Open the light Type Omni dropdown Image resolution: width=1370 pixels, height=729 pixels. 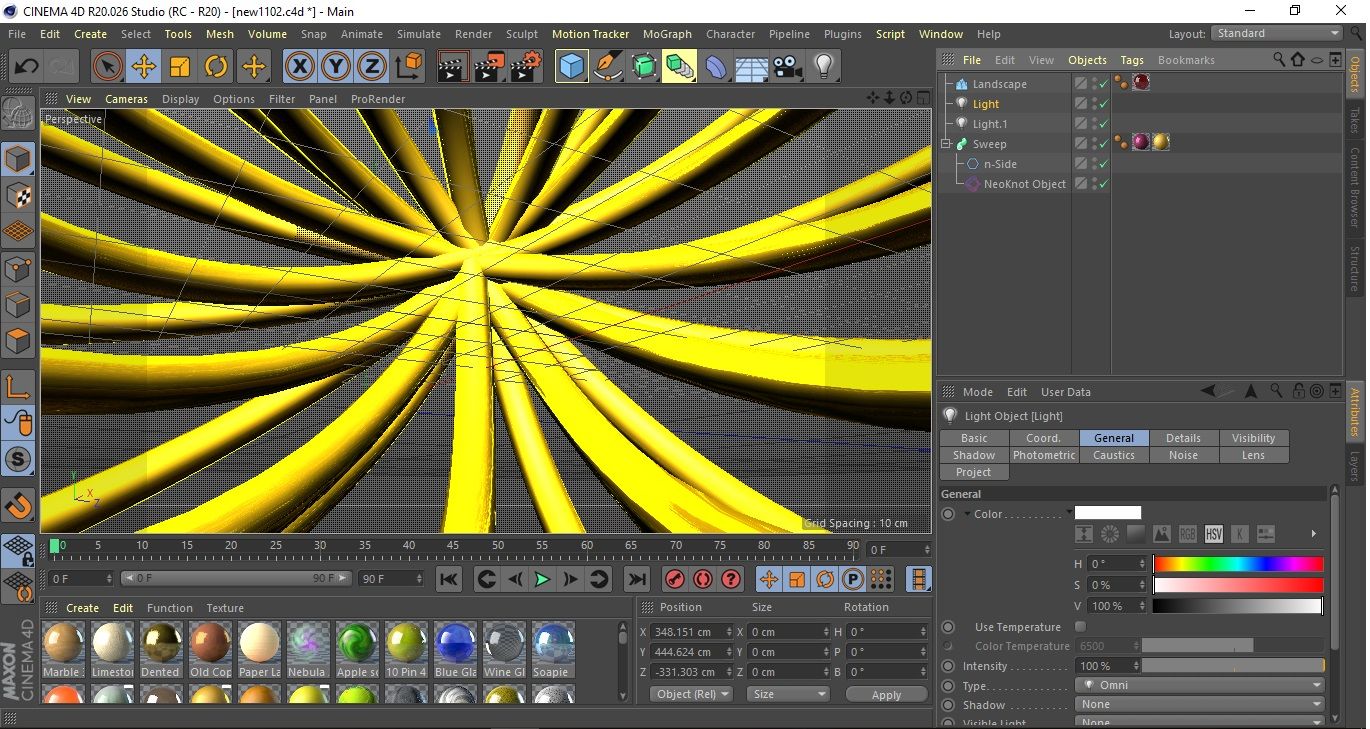[1200, 686]
